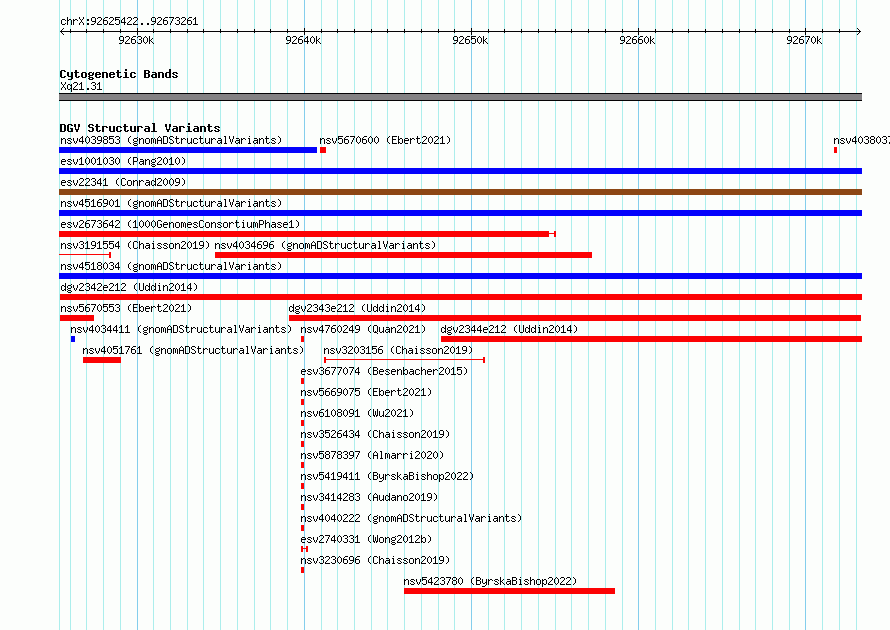The width and height of the screenshot is (890, 630).
Task: Click the 92640k ruler position label
Action: pos(303,40)
